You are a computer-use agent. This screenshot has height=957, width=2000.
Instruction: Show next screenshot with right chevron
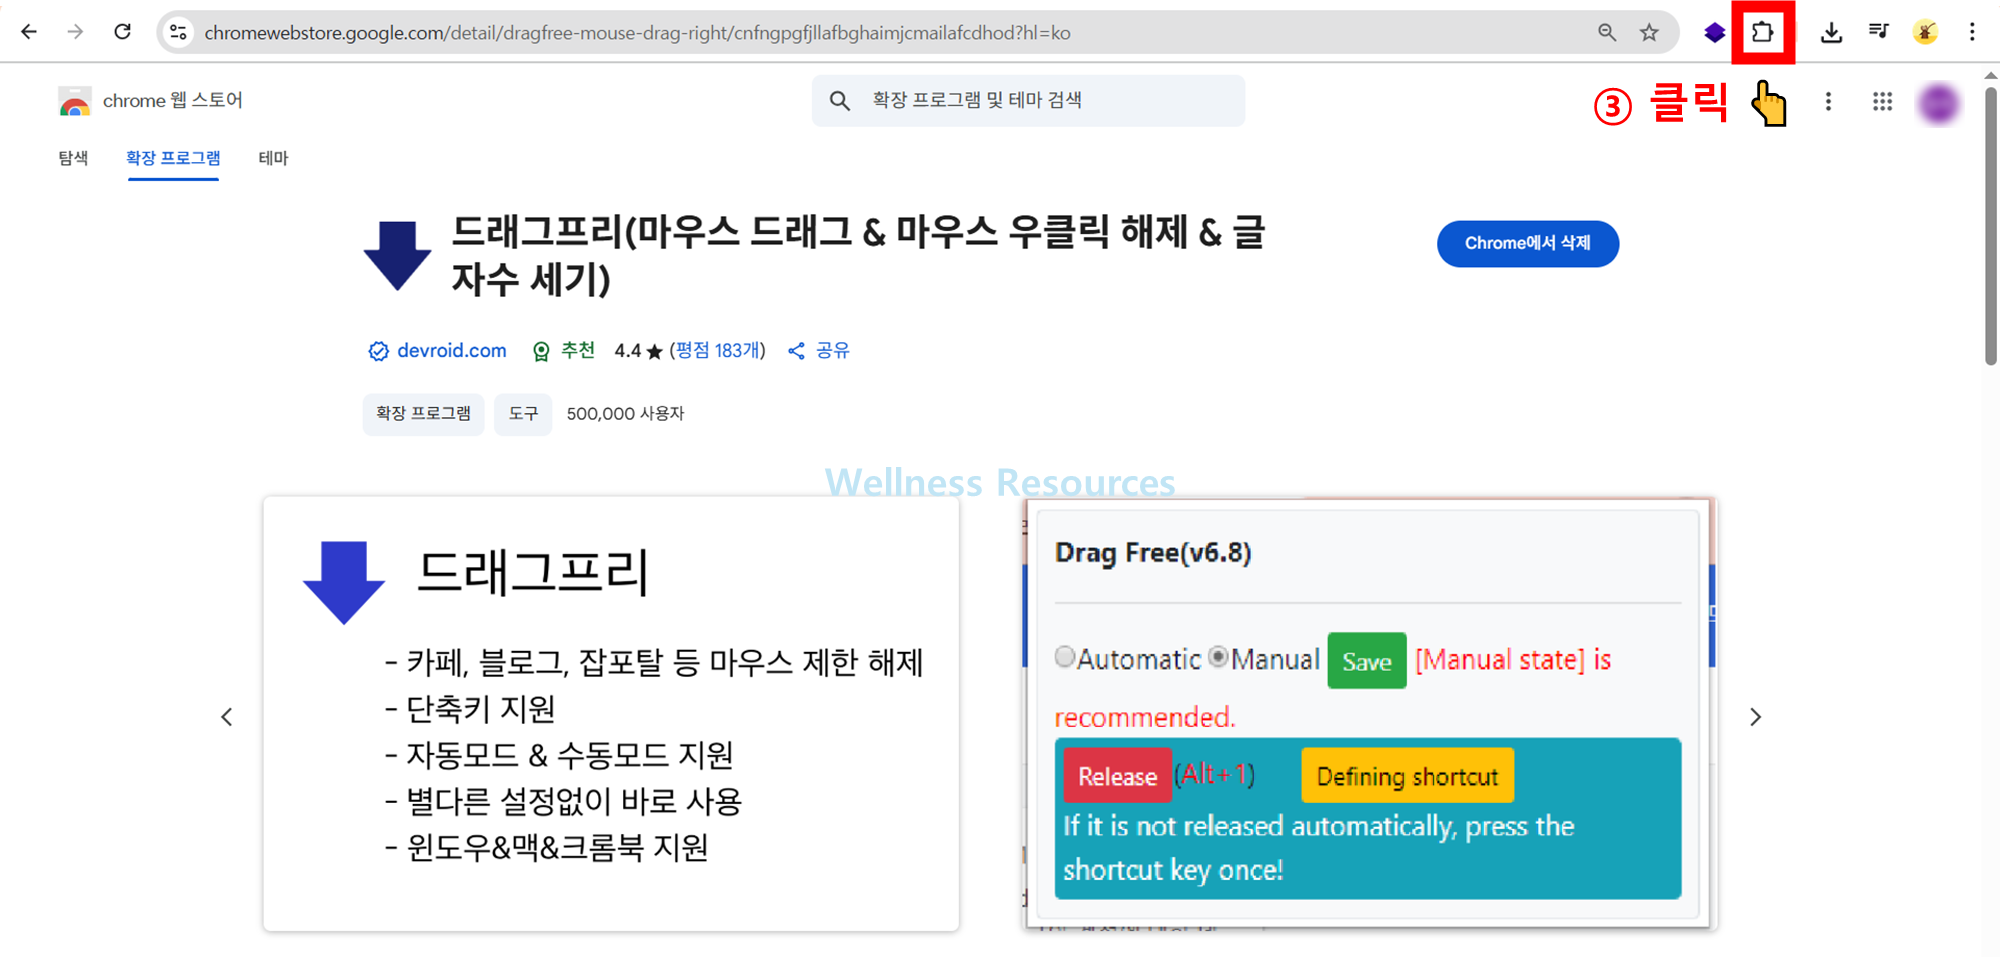tap(1755, 717)
